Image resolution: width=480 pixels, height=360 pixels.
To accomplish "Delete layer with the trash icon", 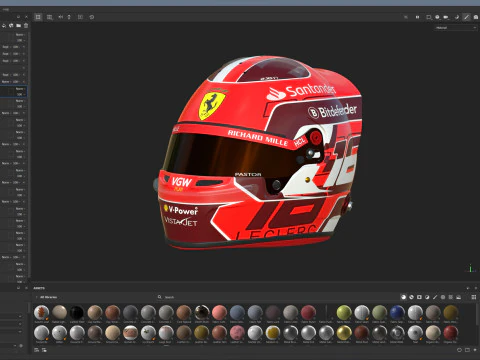I will 26,26.
